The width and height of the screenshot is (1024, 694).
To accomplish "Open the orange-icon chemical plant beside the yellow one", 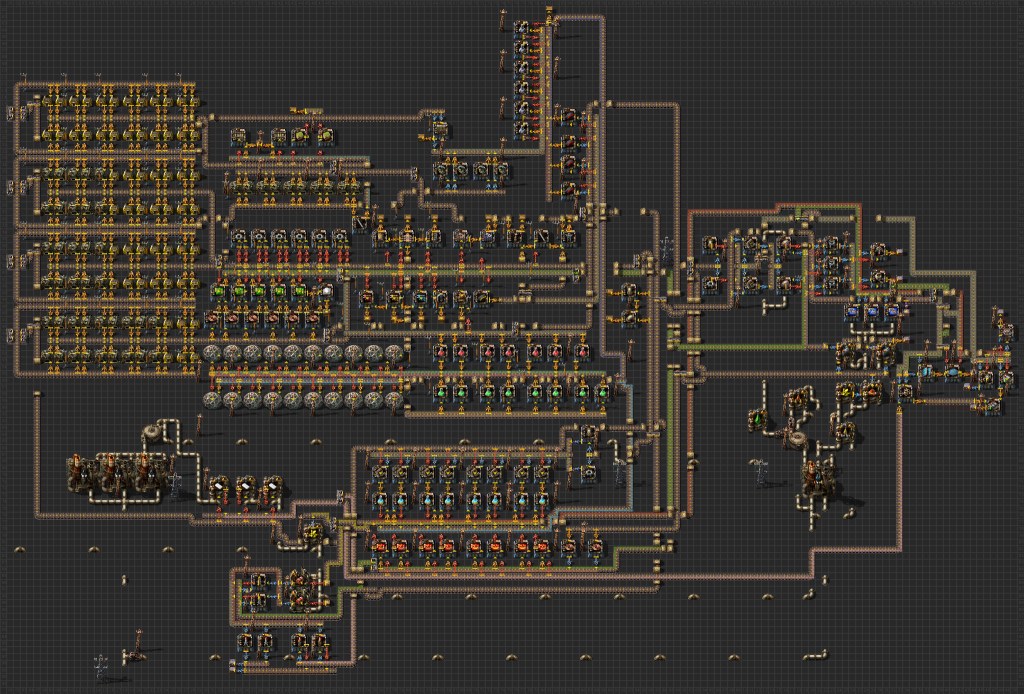I will tap(872, 392).
